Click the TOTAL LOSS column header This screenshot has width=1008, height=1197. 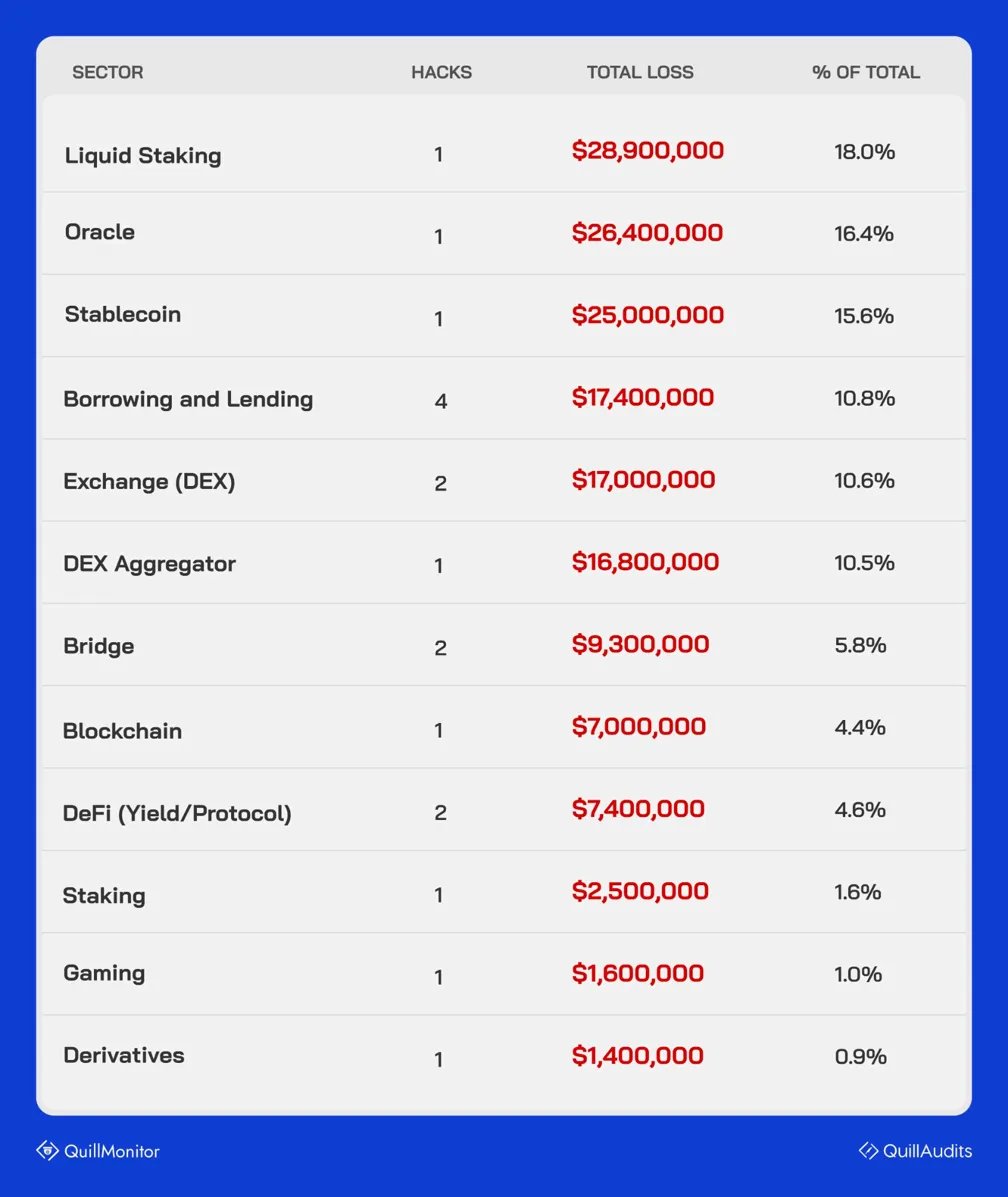[640, 72]
